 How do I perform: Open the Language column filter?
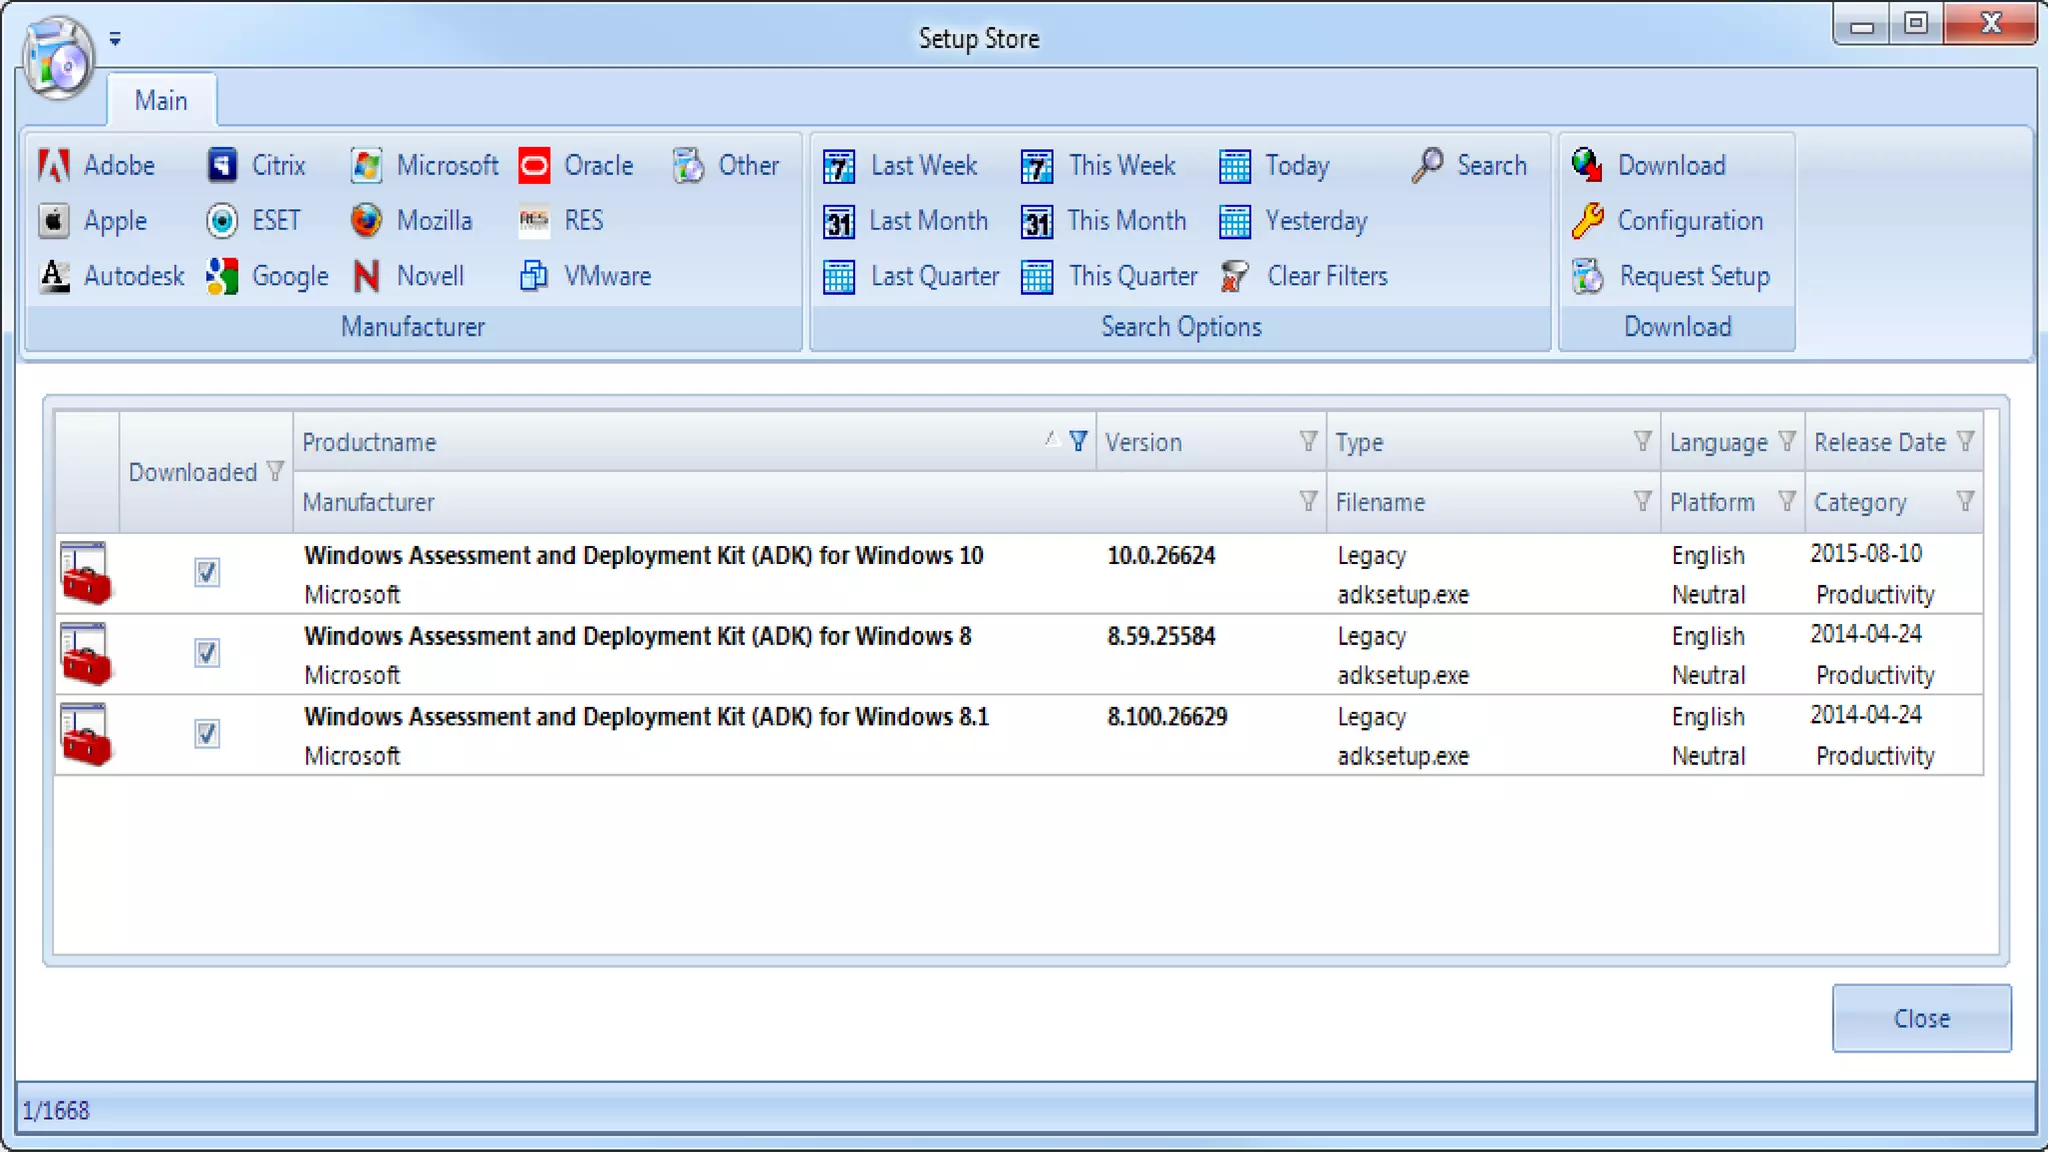(1787, 441)
